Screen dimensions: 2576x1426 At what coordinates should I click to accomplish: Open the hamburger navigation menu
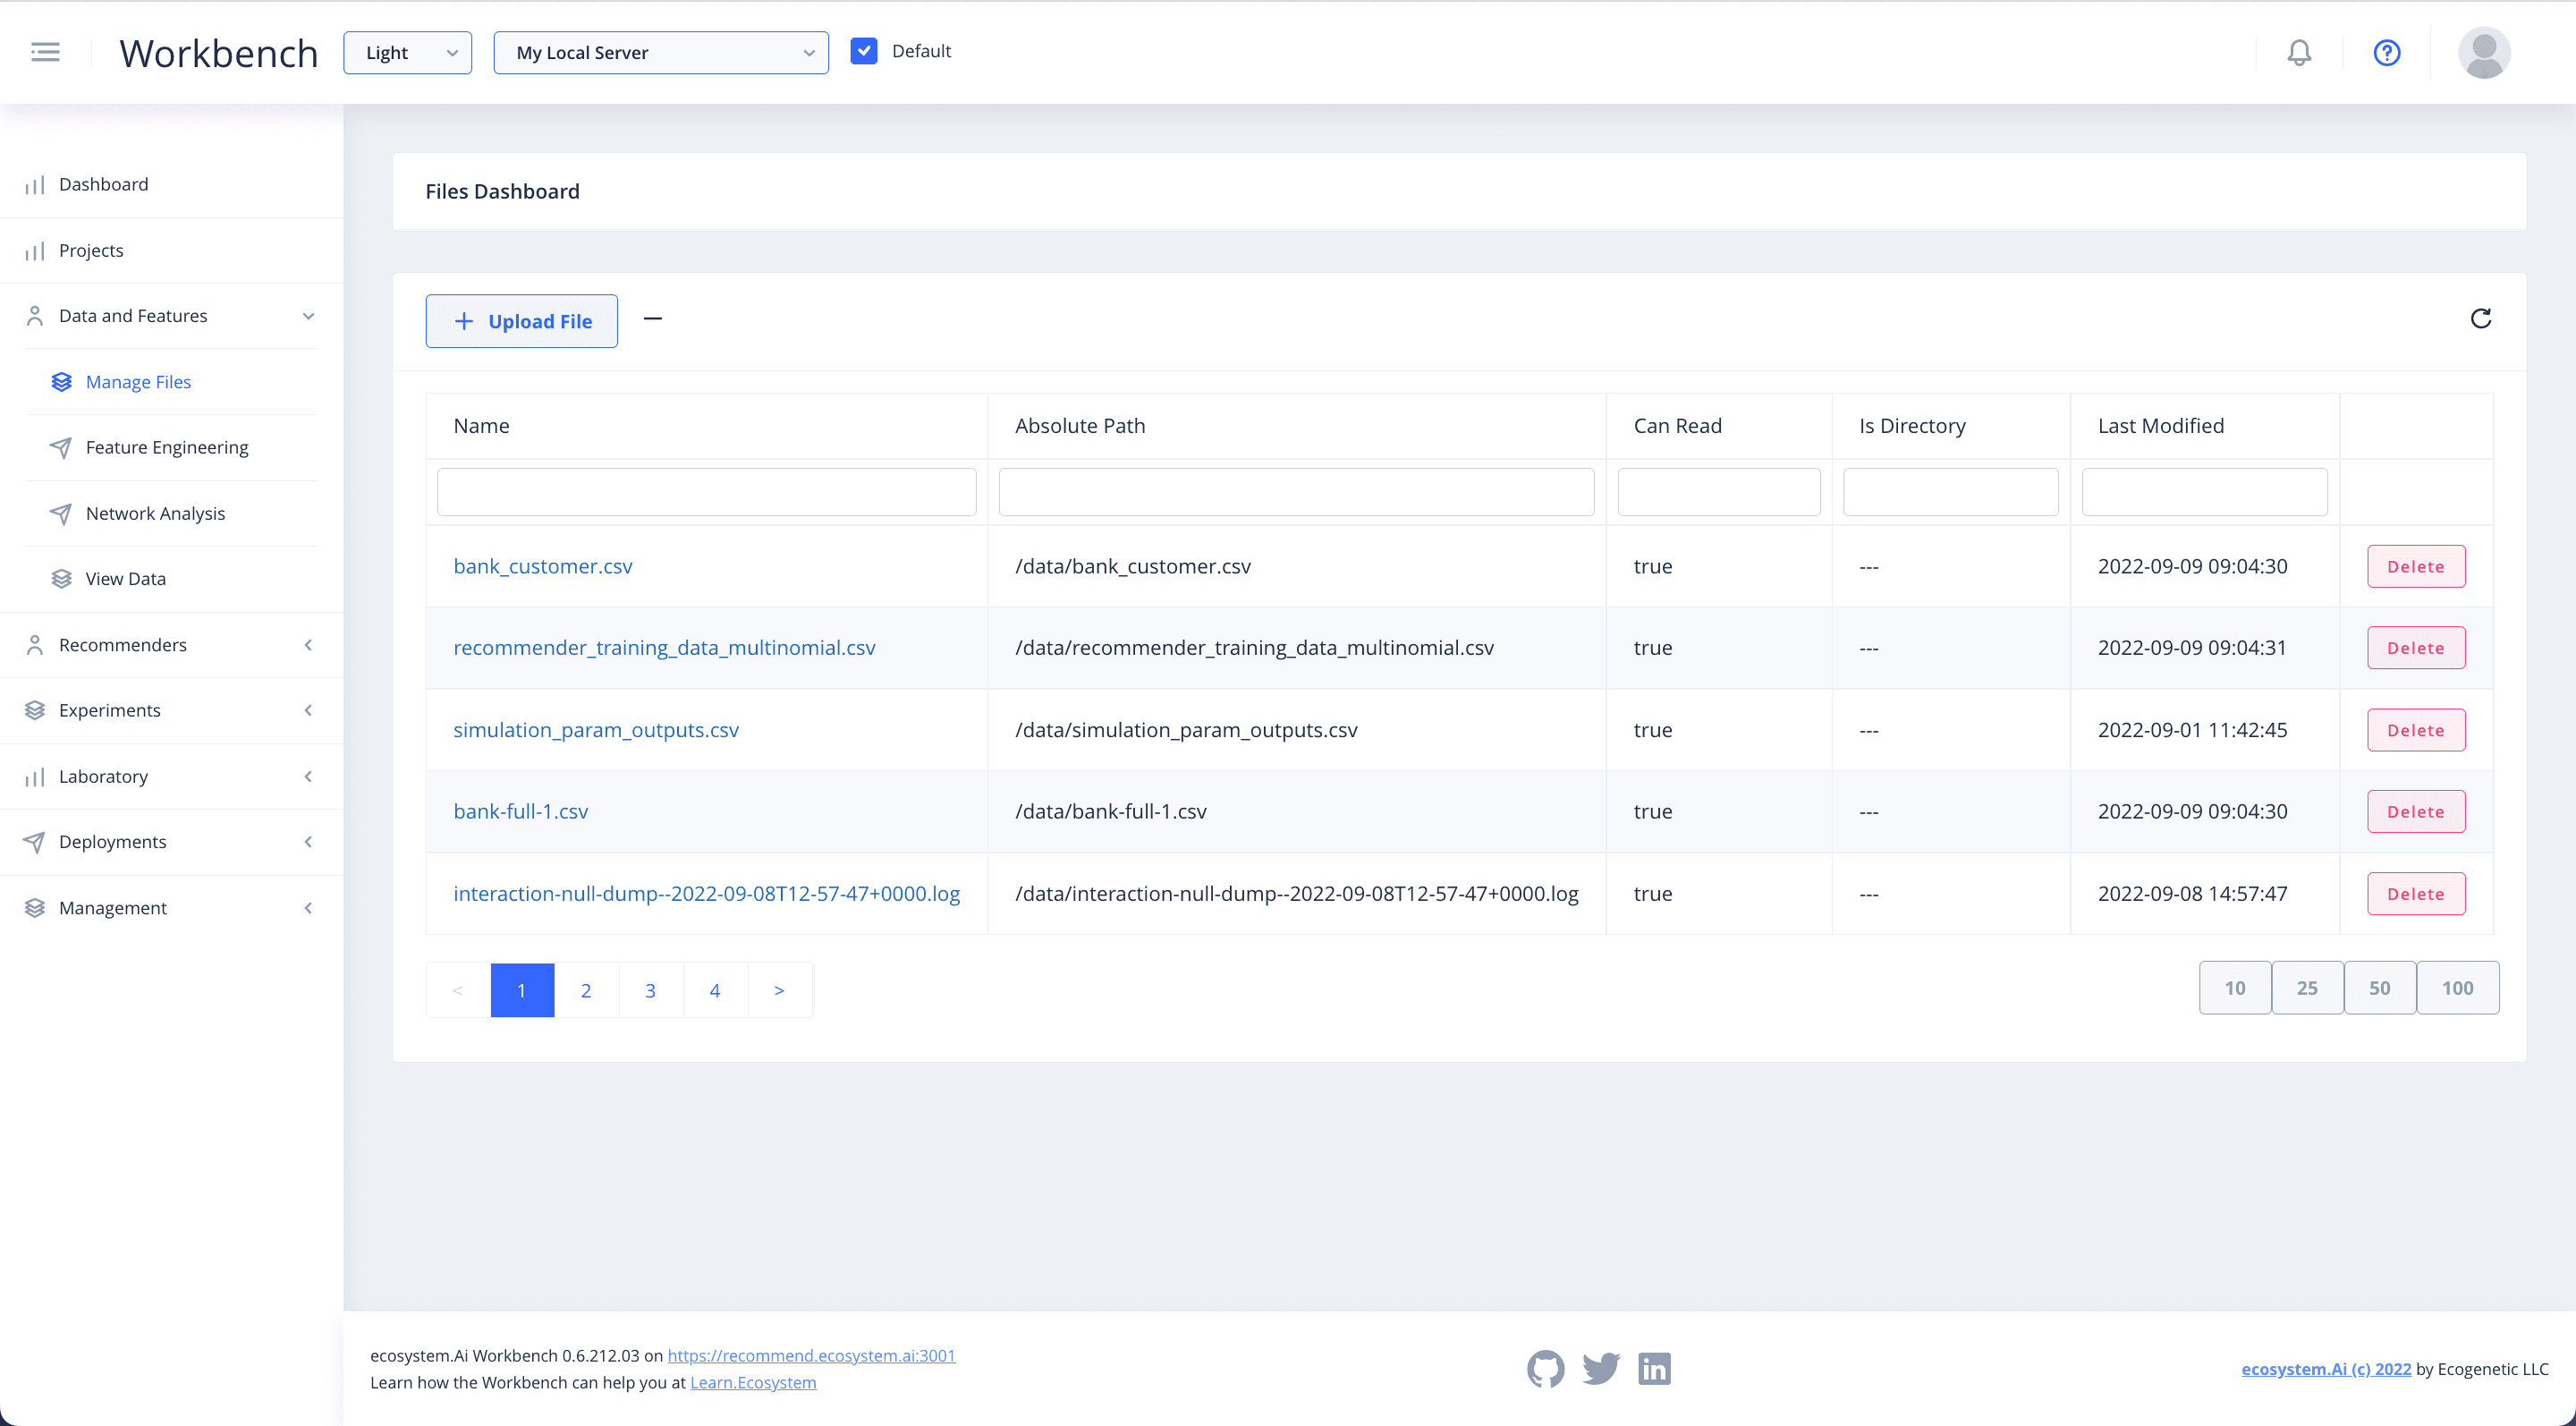(45, 52)
